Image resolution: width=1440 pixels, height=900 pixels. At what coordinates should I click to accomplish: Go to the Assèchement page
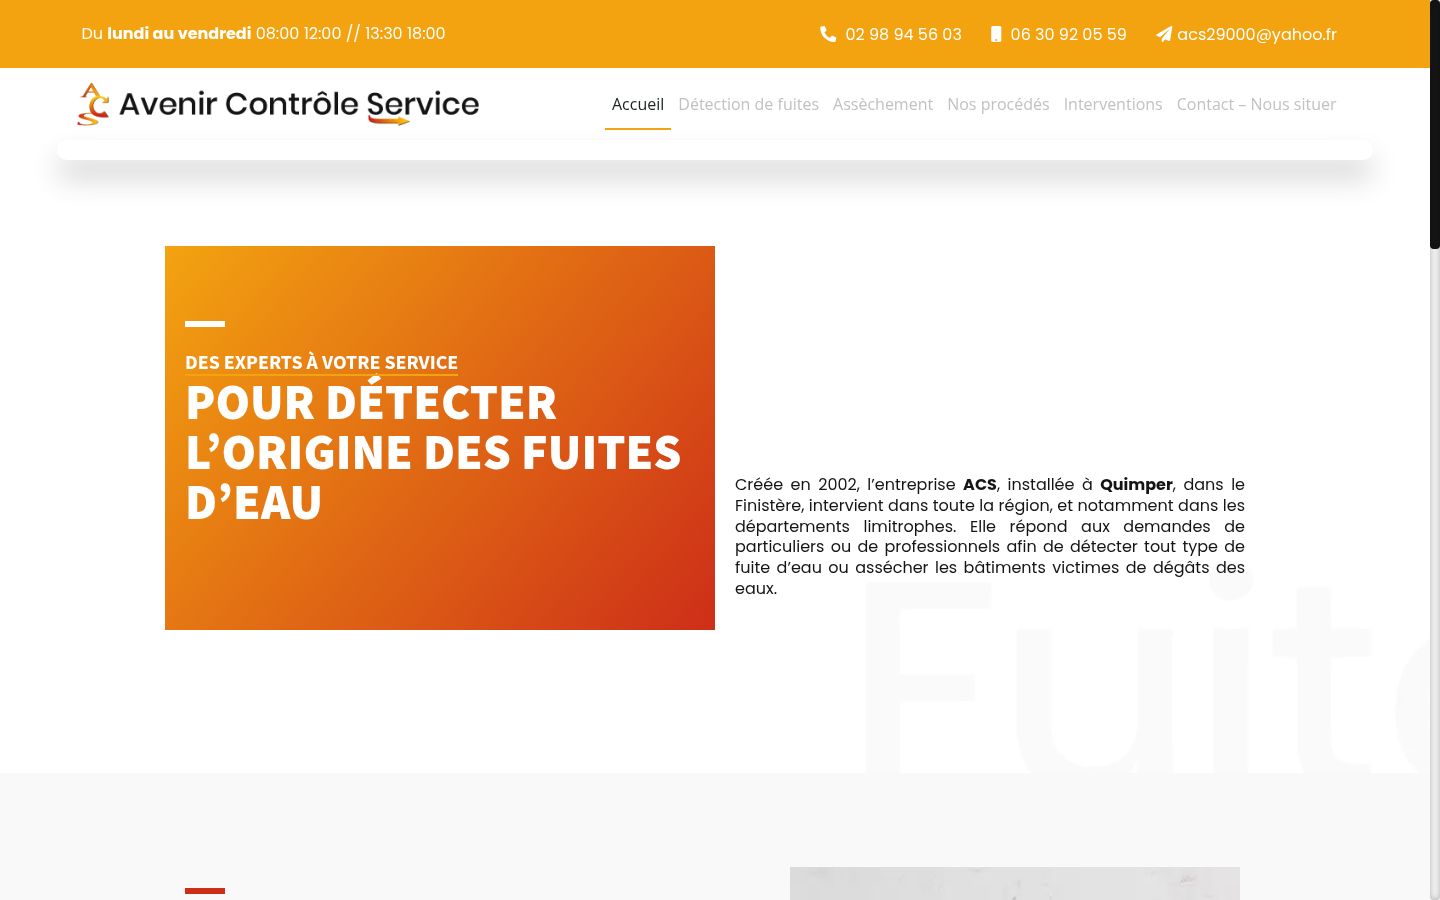click(x=883, y=104)
